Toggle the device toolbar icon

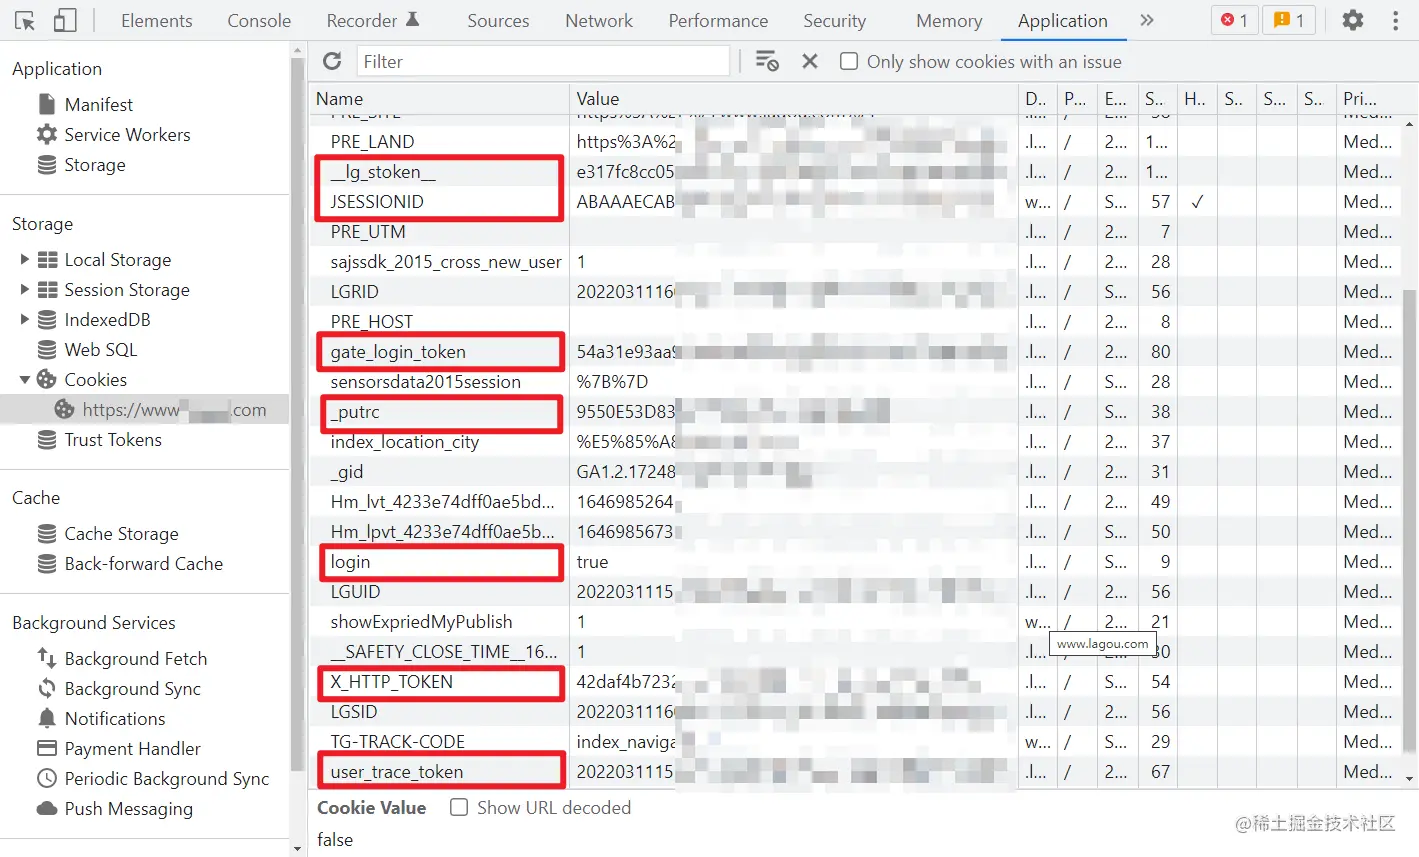[x=65, y=20]
